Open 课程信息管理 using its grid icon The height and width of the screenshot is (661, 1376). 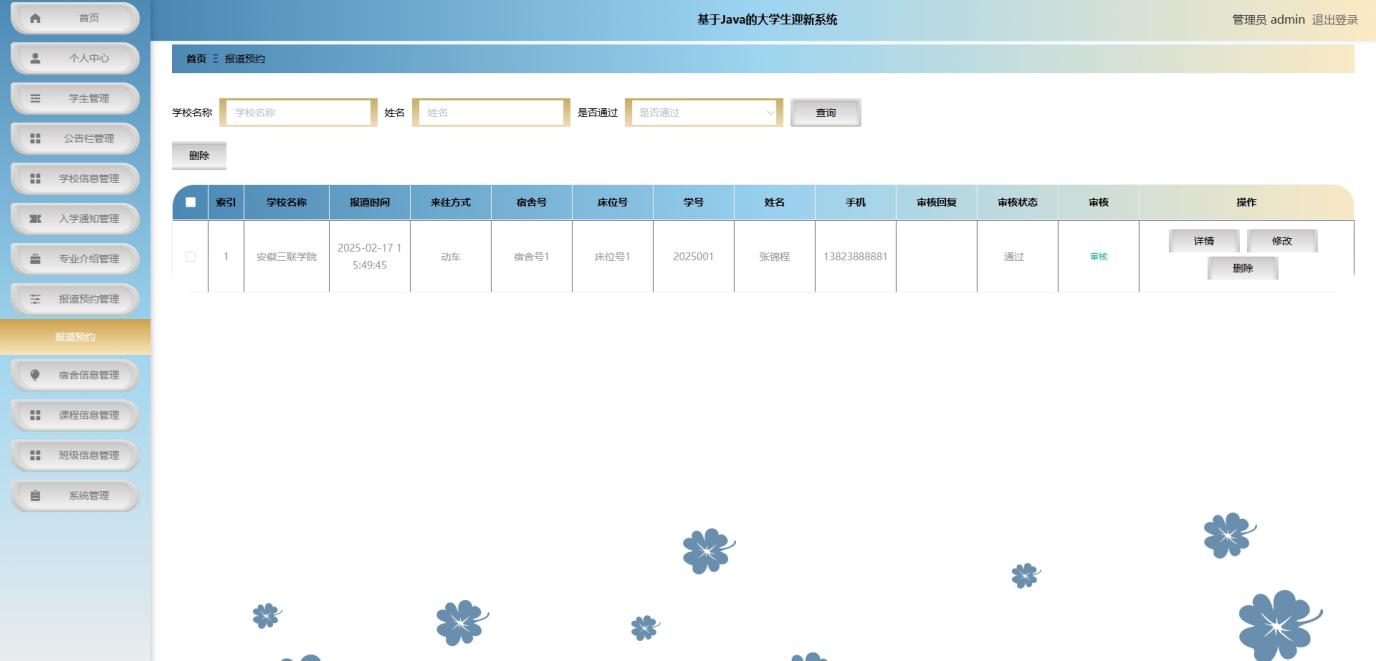pos(35,415)
